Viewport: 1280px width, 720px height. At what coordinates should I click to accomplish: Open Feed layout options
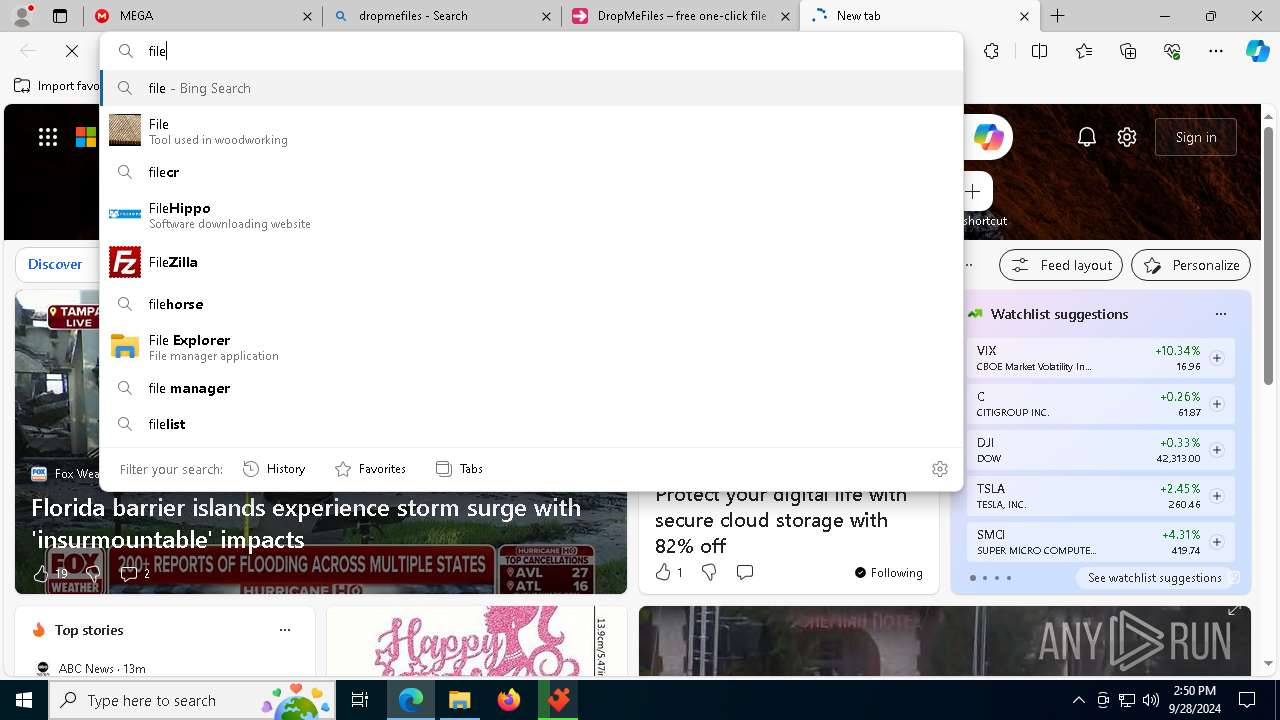click(1061, 265)
